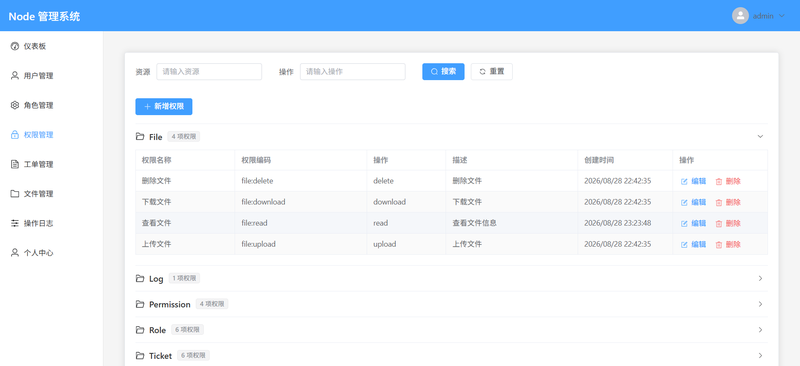
Task: Click the 新增权限 button
Action: tap(164, 107)
